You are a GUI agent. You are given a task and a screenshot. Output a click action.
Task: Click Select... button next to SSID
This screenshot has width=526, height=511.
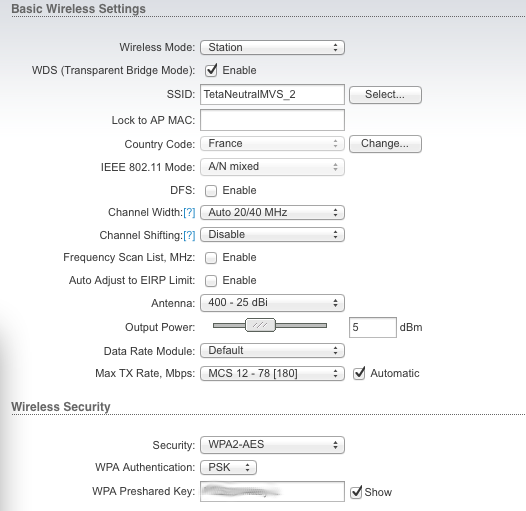(x=385, y=95)
